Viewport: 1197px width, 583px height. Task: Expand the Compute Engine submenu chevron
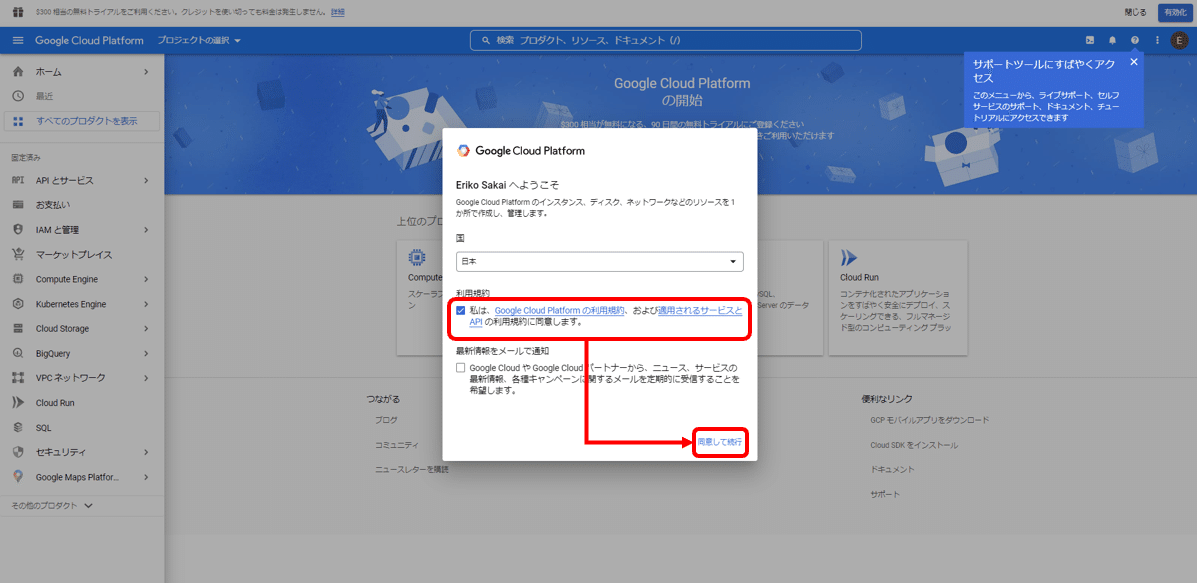pos(145,279)
